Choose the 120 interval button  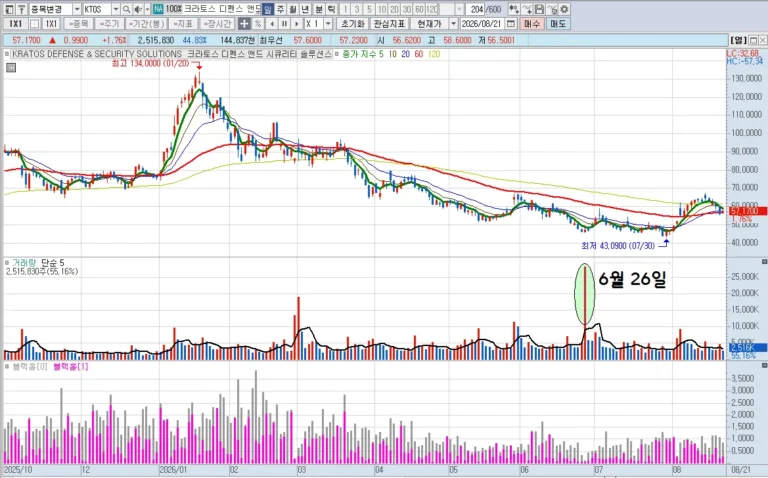(x=432, y=9)
